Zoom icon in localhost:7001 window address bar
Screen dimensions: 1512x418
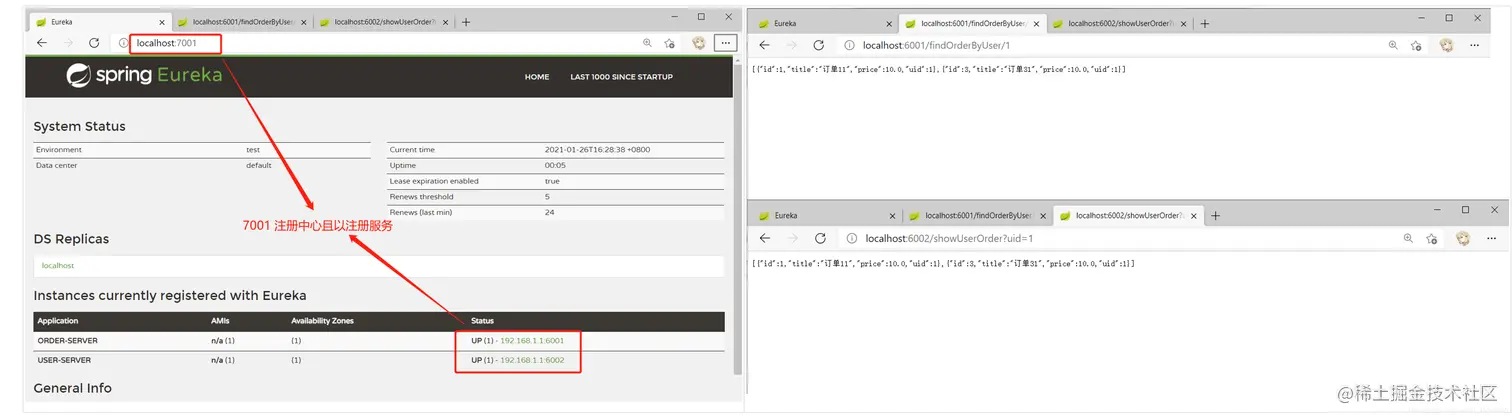pos(647,43)
